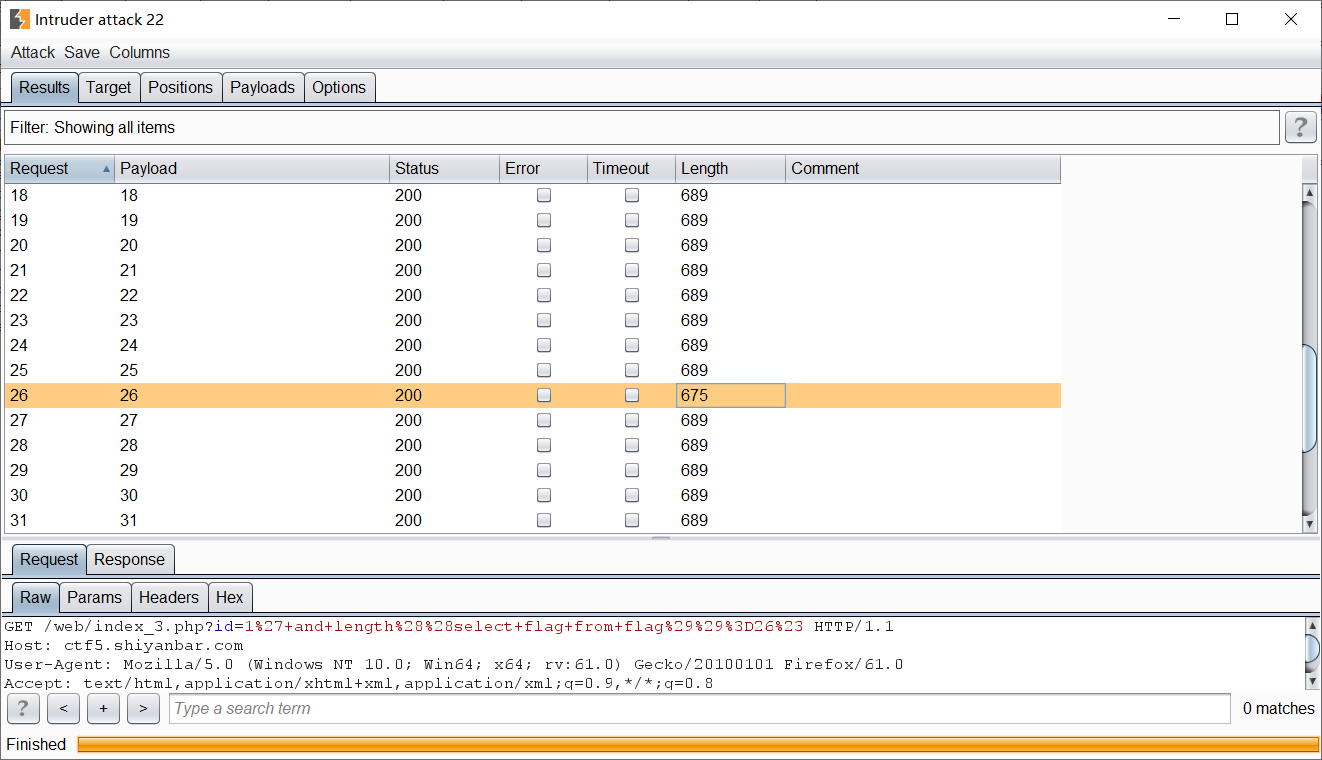Switch to the Response tab
1322x760 pixels.
[x=129, y=559]
